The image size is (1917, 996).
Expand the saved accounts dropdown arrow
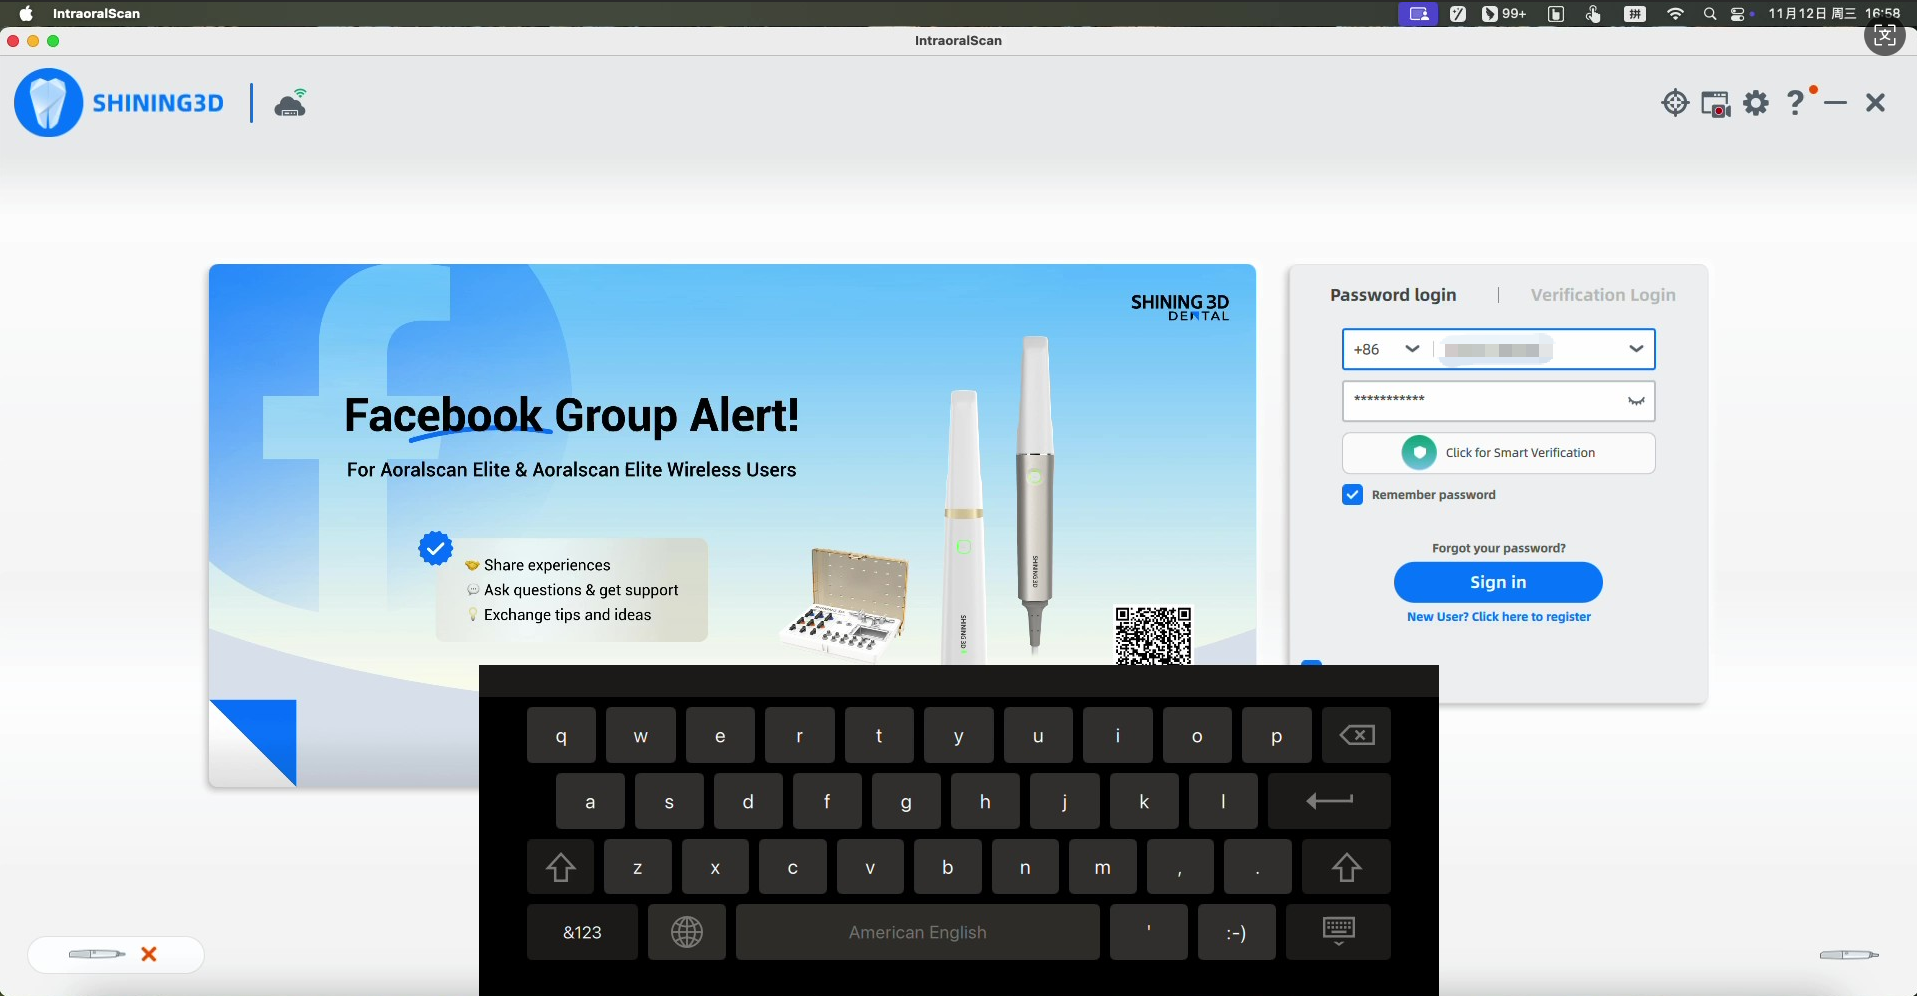(1637, 349)
